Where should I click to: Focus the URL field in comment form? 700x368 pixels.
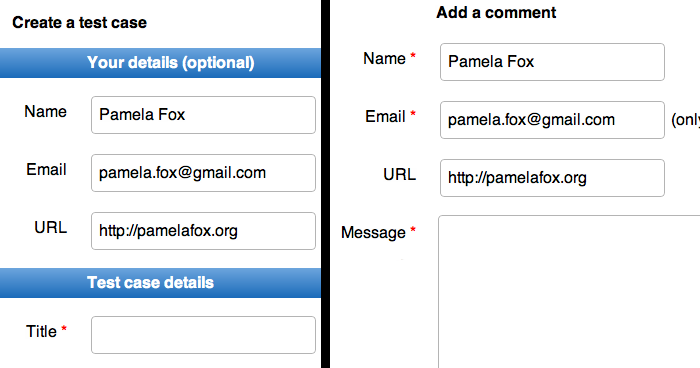(552, 178)
